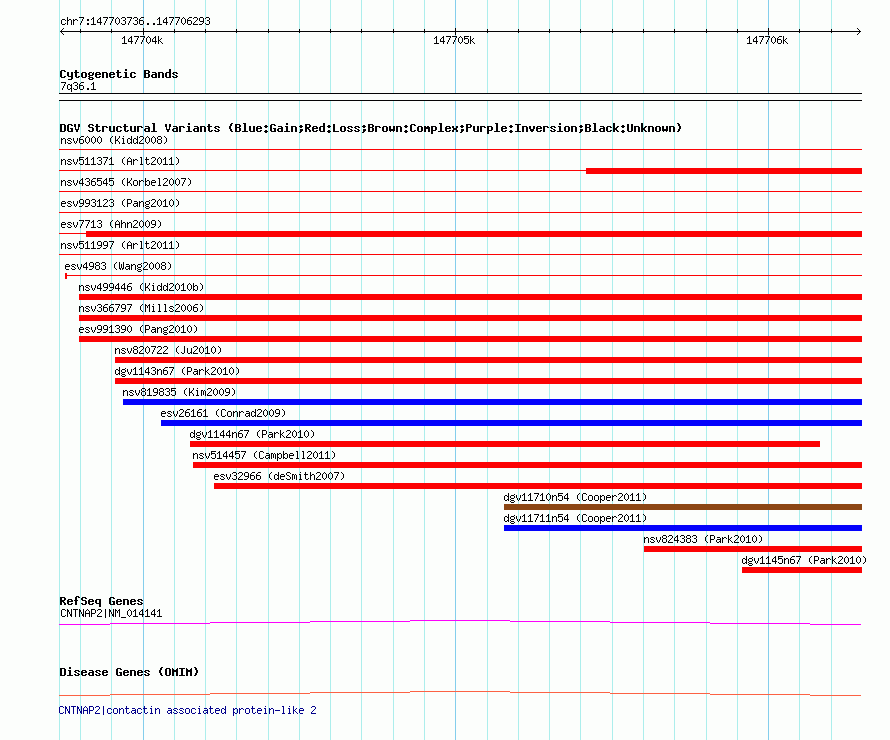Select the brown dgv11710n54 complex variant bar
Screen dimensions: 890x740
(682, 507)
